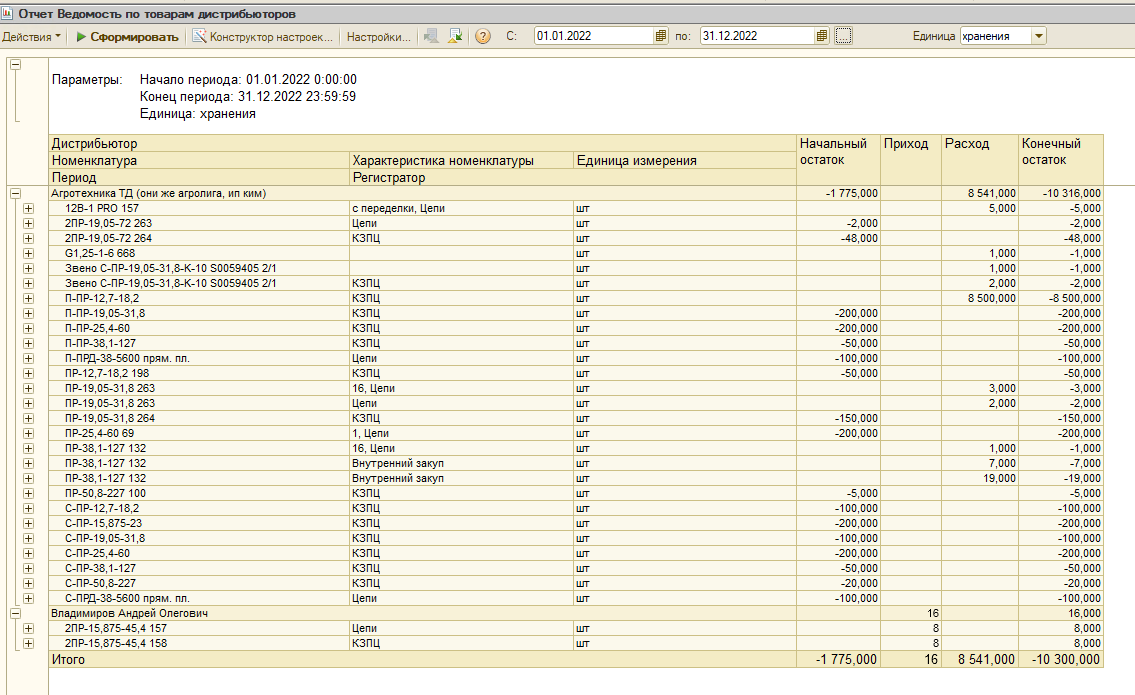
Task: Open help question mark icon
Action: click(483, 36)
